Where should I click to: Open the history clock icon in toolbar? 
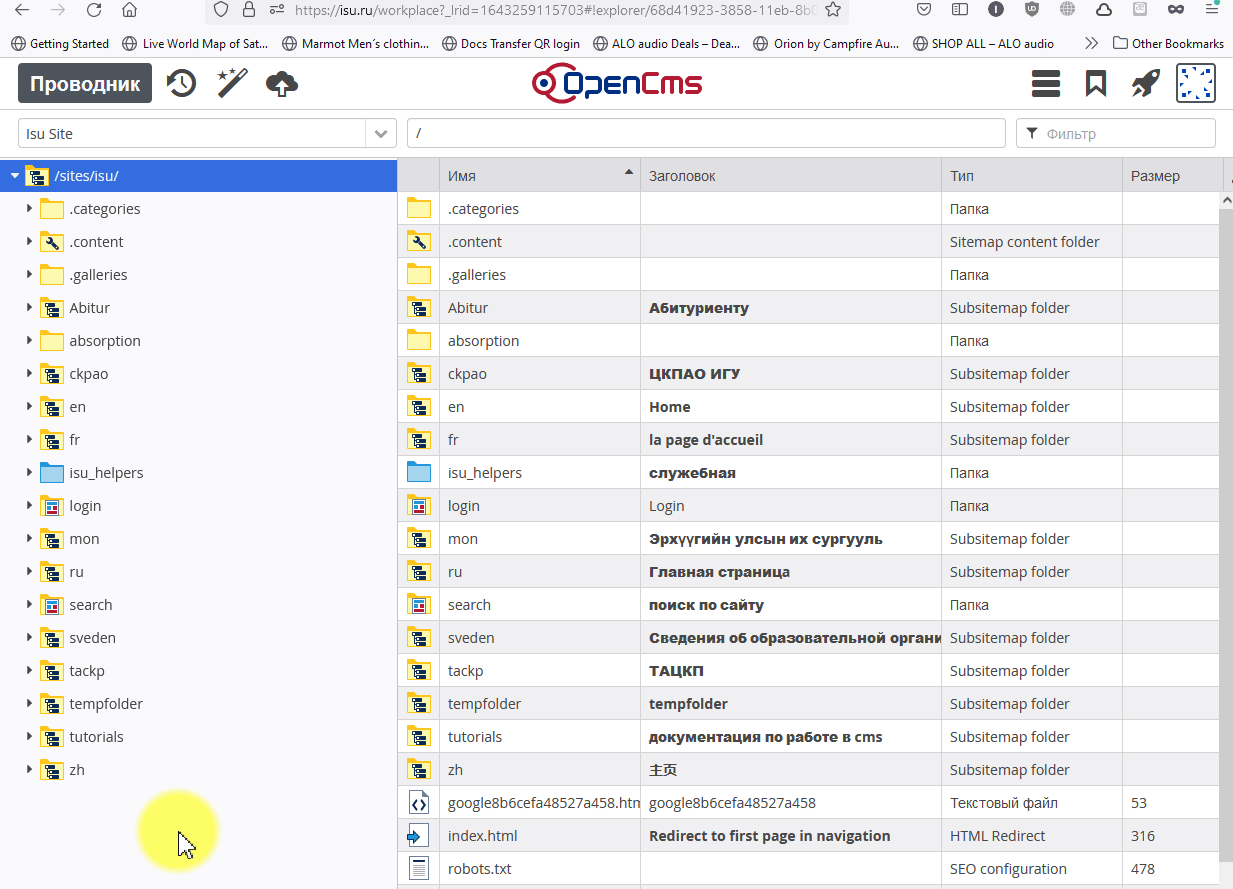(x=181, y=84)
